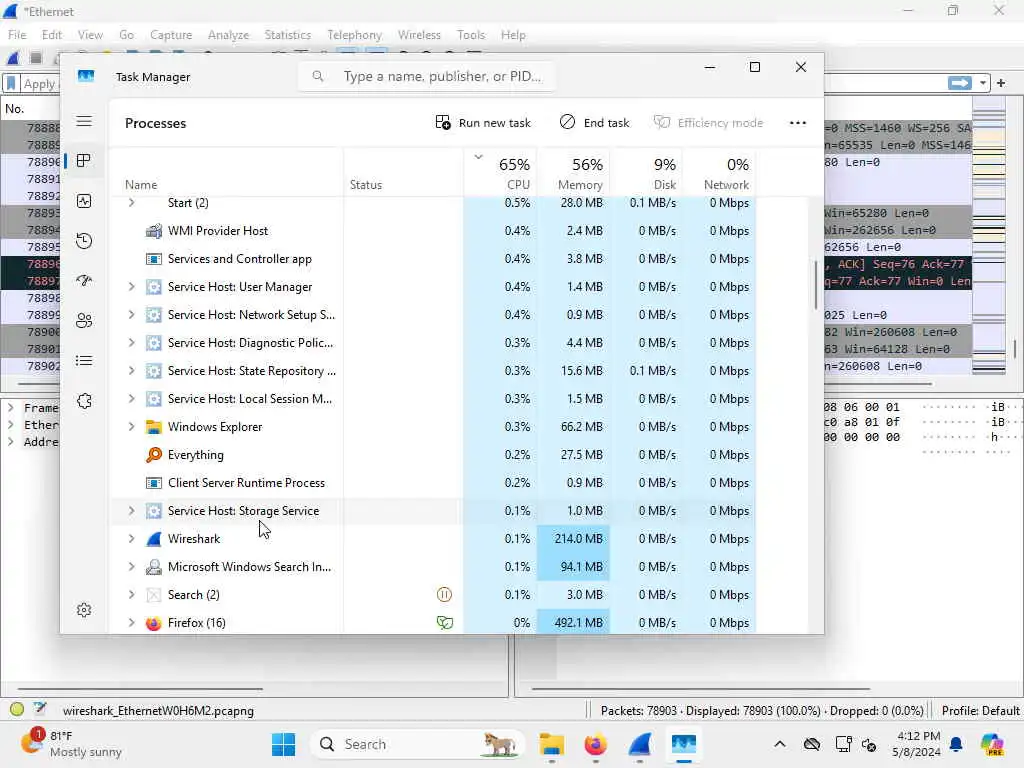1024x768 pixels.
Task: Click Task Manager search input field
Action: pyautogui.click(x=427, y=76)
